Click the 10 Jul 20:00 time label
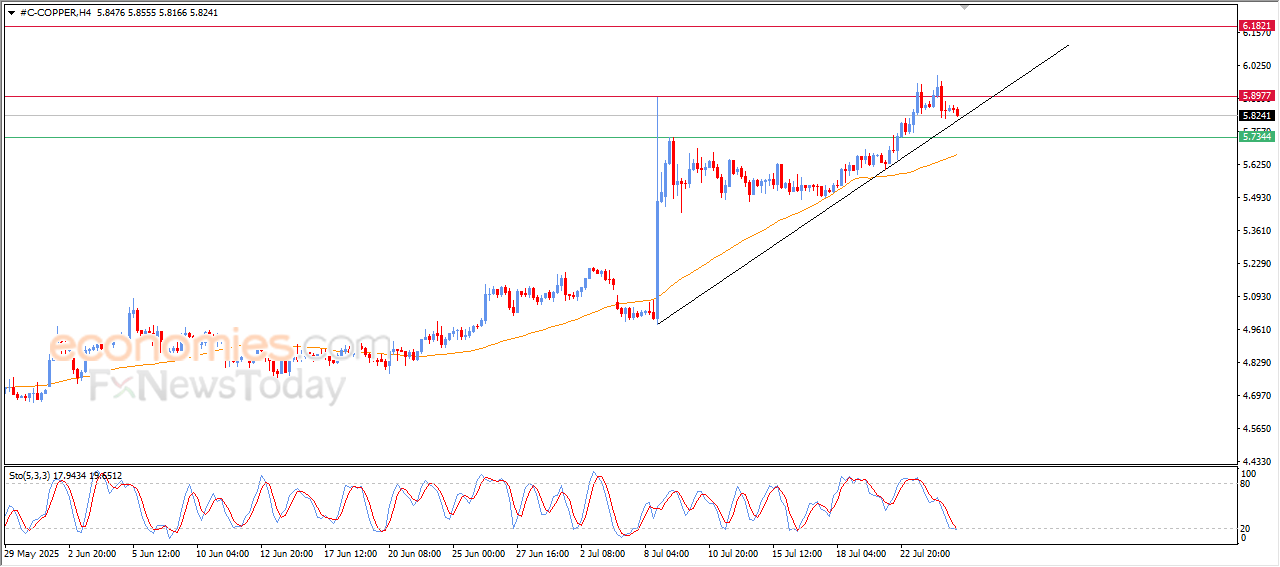 pos(734,552)
